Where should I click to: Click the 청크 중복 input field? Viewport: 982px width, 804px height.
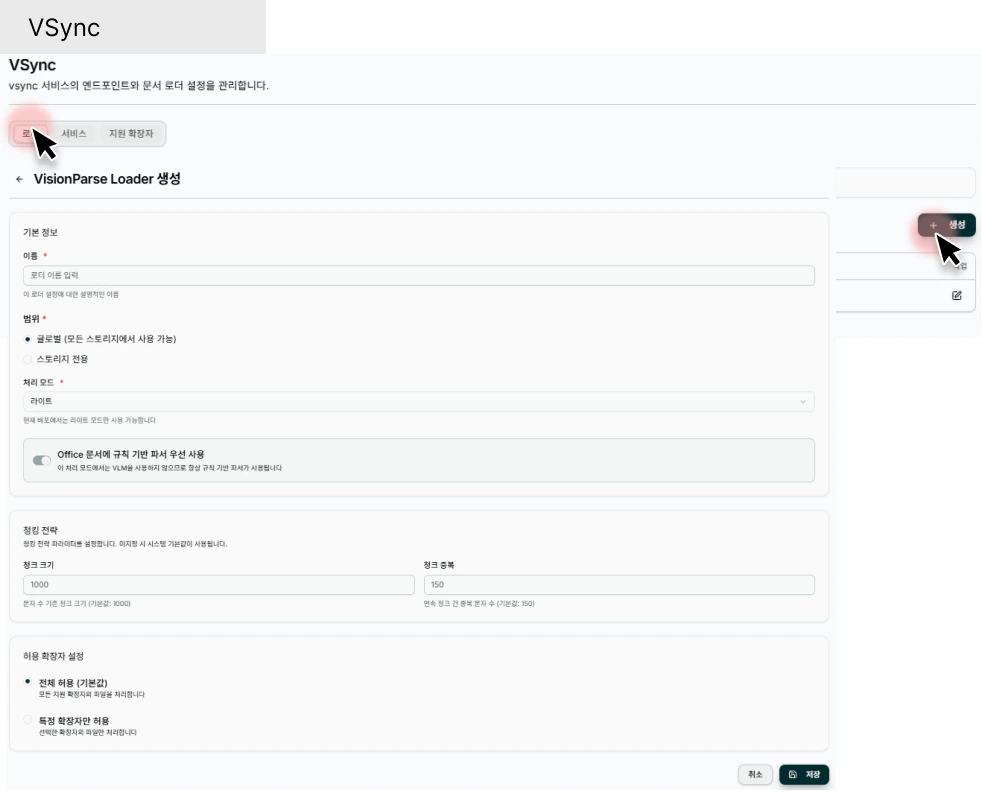619,585
